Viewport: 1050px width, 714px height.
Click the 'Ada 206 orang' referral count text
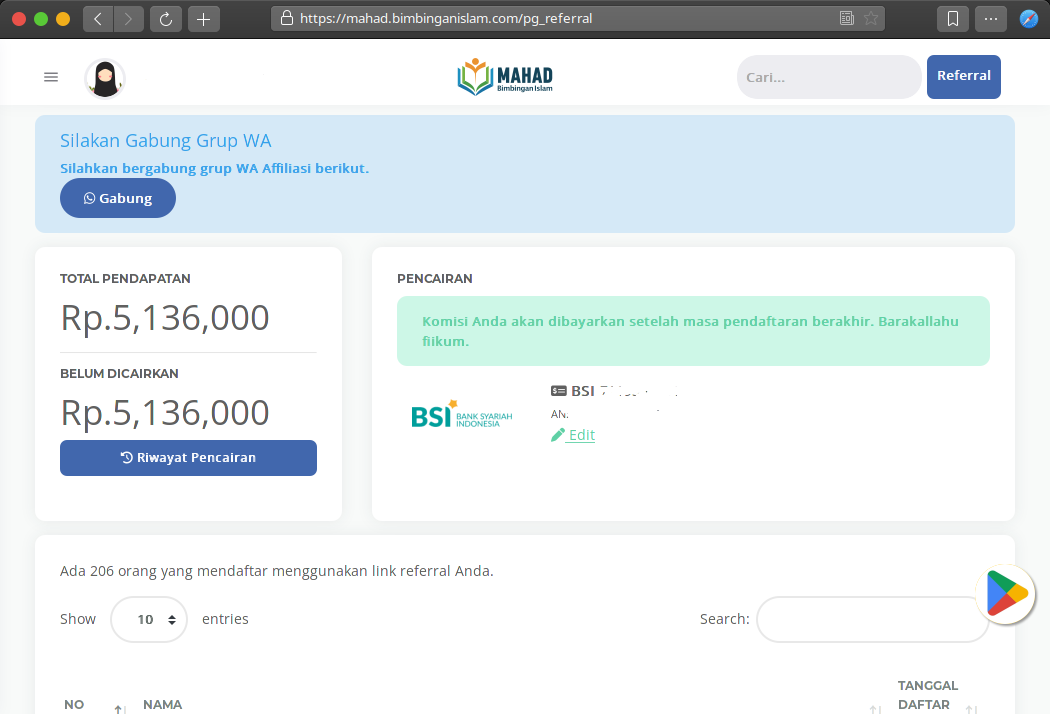click(277, 571)
